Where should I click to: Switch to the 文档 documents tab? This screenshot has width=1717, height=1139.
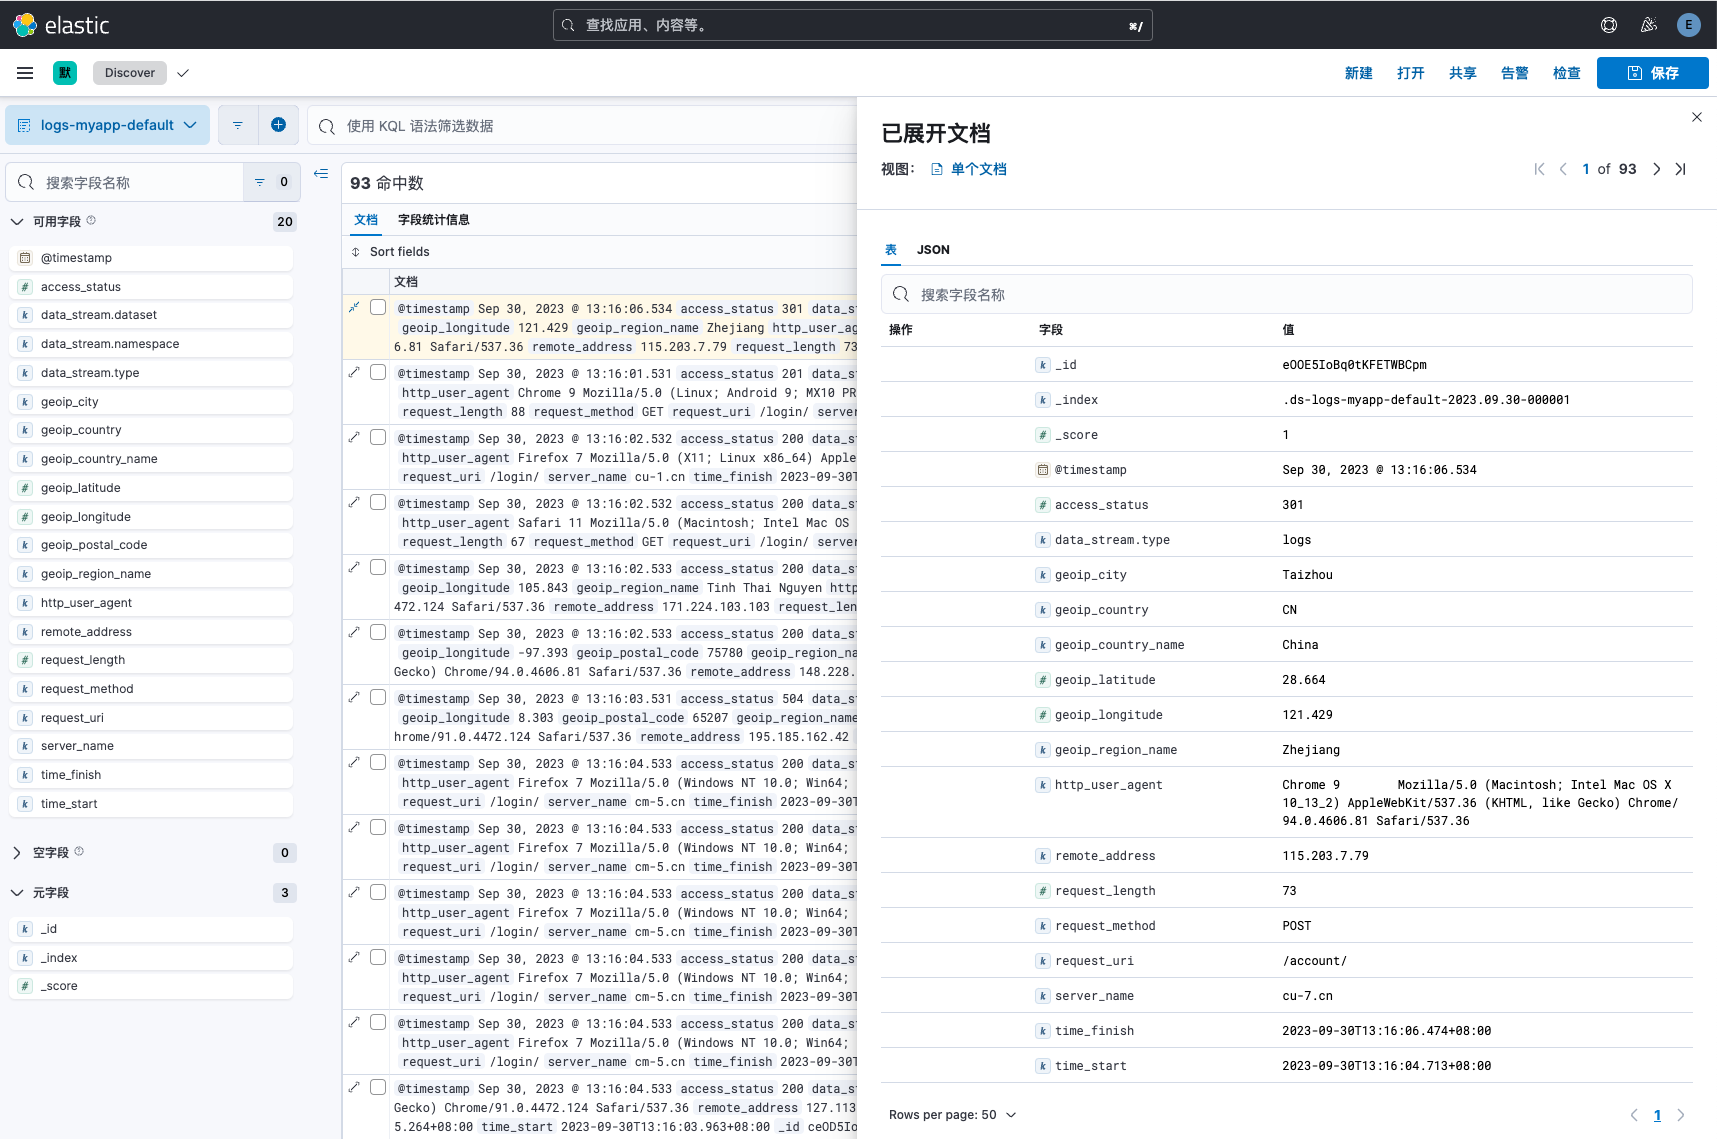(366, 220)
